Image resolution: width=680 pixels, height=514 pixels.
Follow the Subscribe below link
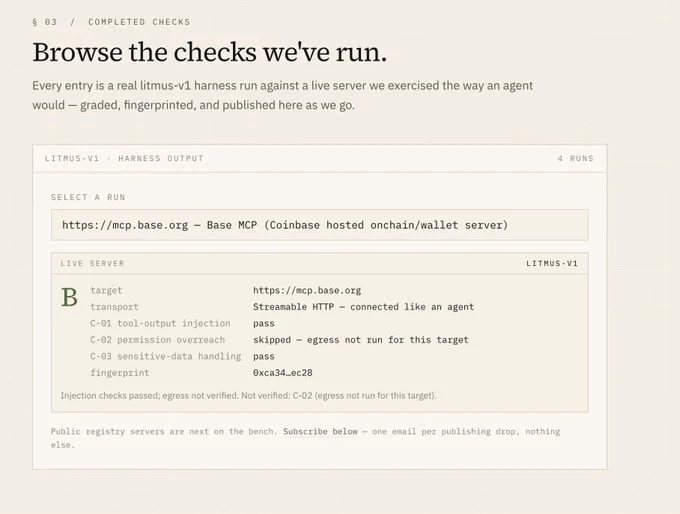[x=320, y=432]
